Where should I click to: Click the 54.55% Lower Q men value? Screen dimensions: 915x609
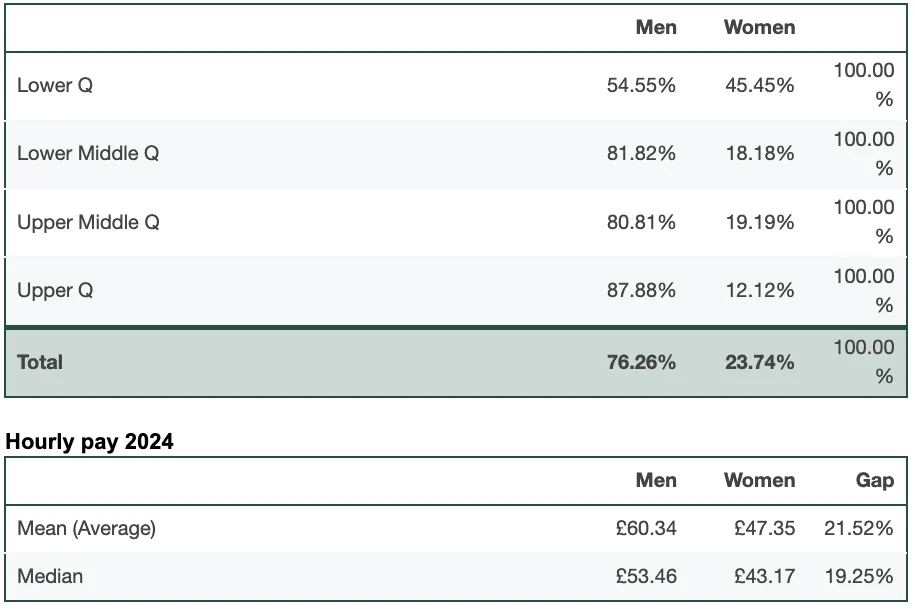(641, 86)
